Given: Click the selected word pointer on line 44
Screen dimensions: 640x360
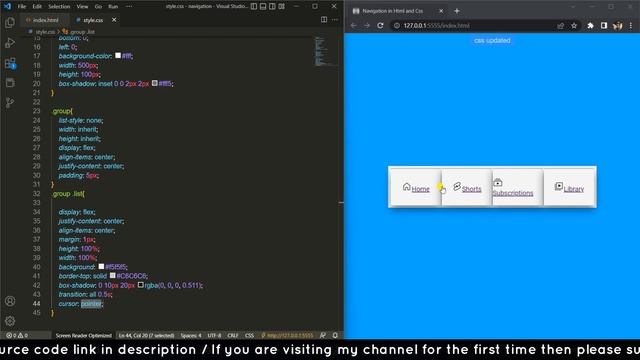Looking at the screenshot, I should (x=91, y=304).
